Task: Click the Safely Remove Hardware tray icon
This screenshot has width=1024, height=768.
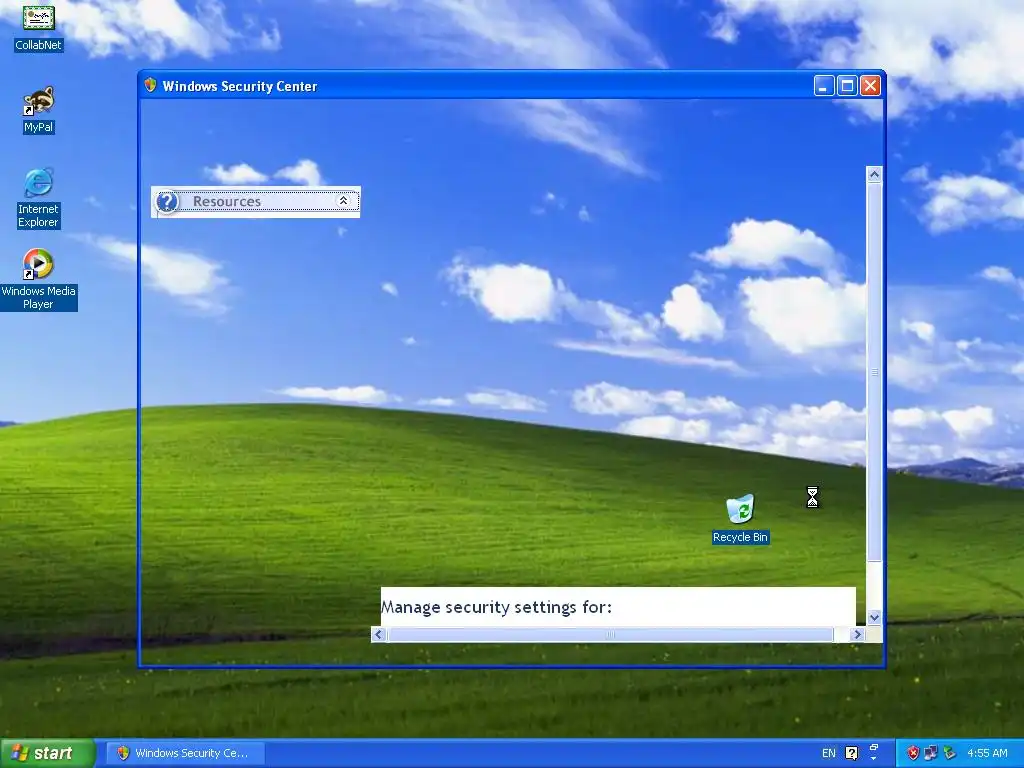Action: (x=950, y=753)
